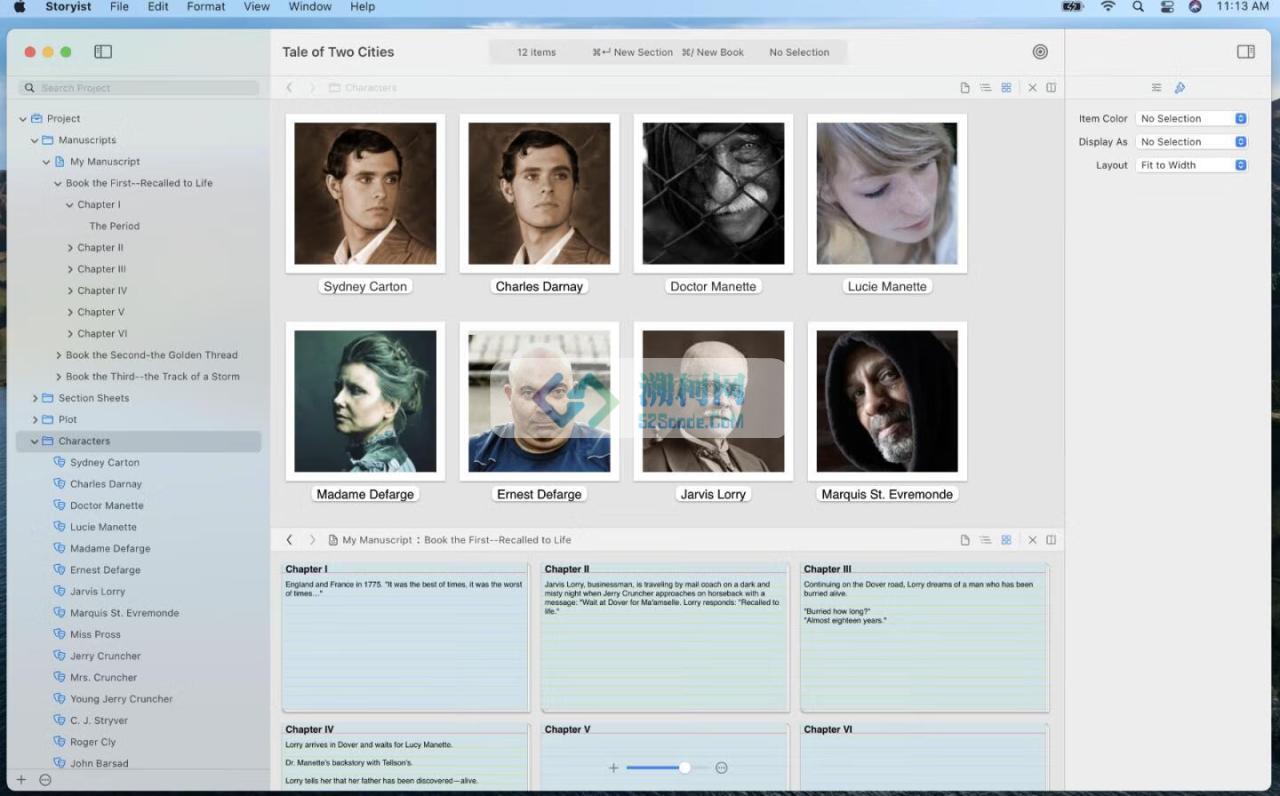This screenshot has height=796, width=1280.
Task: Go back in manuscript pane navigation
Action: coord(290,540)
